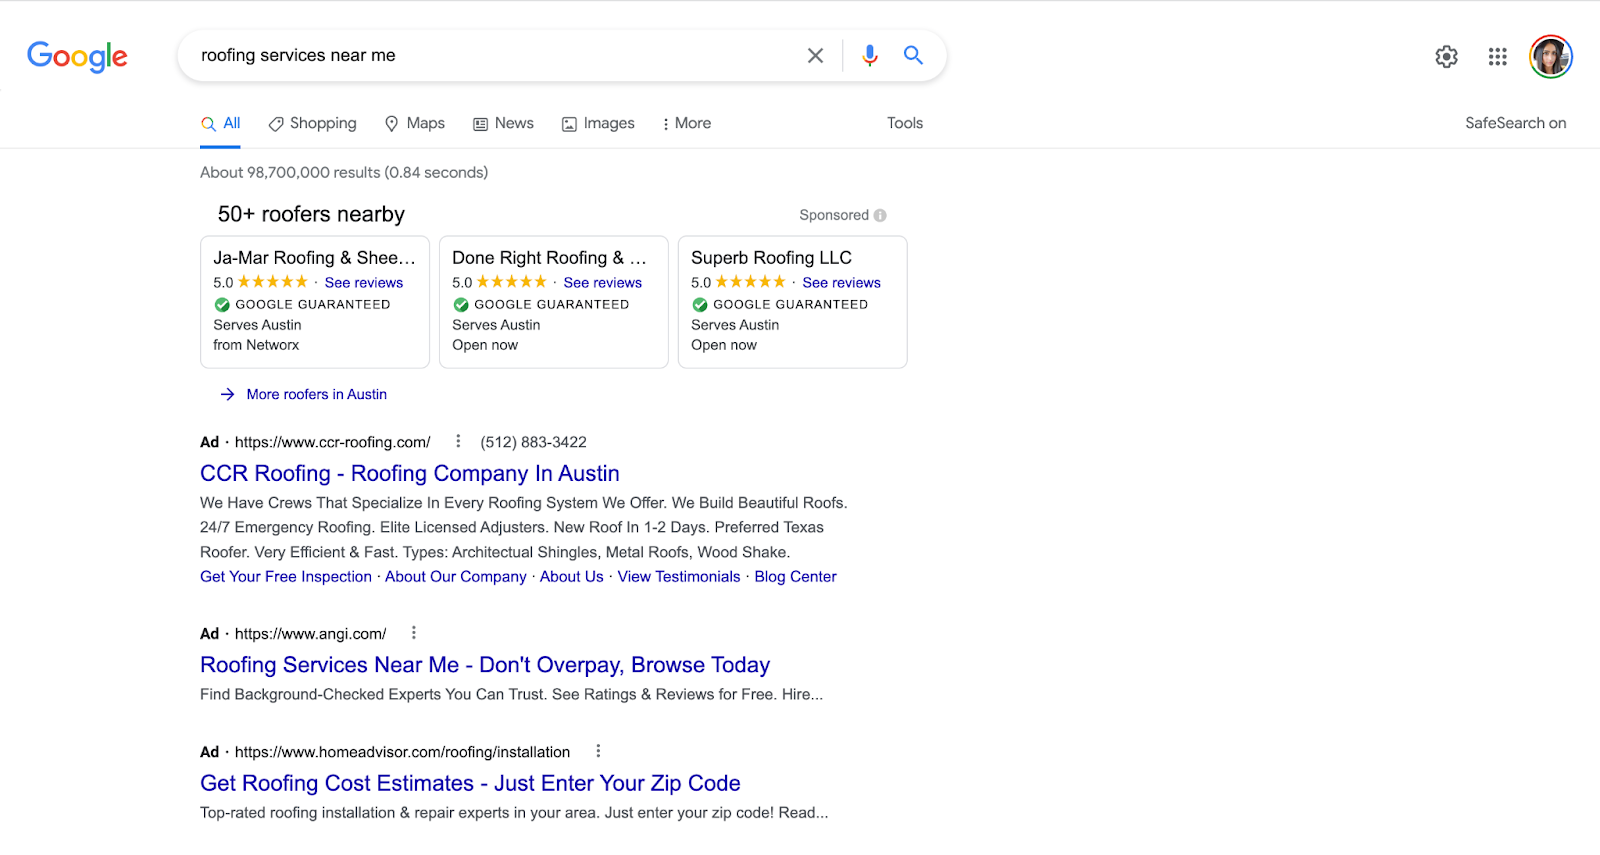Open Get Roofing Cost Estimates HomeAdvisor ad
This screenshot has height=855, width=1600.
(x=470, y=783)
